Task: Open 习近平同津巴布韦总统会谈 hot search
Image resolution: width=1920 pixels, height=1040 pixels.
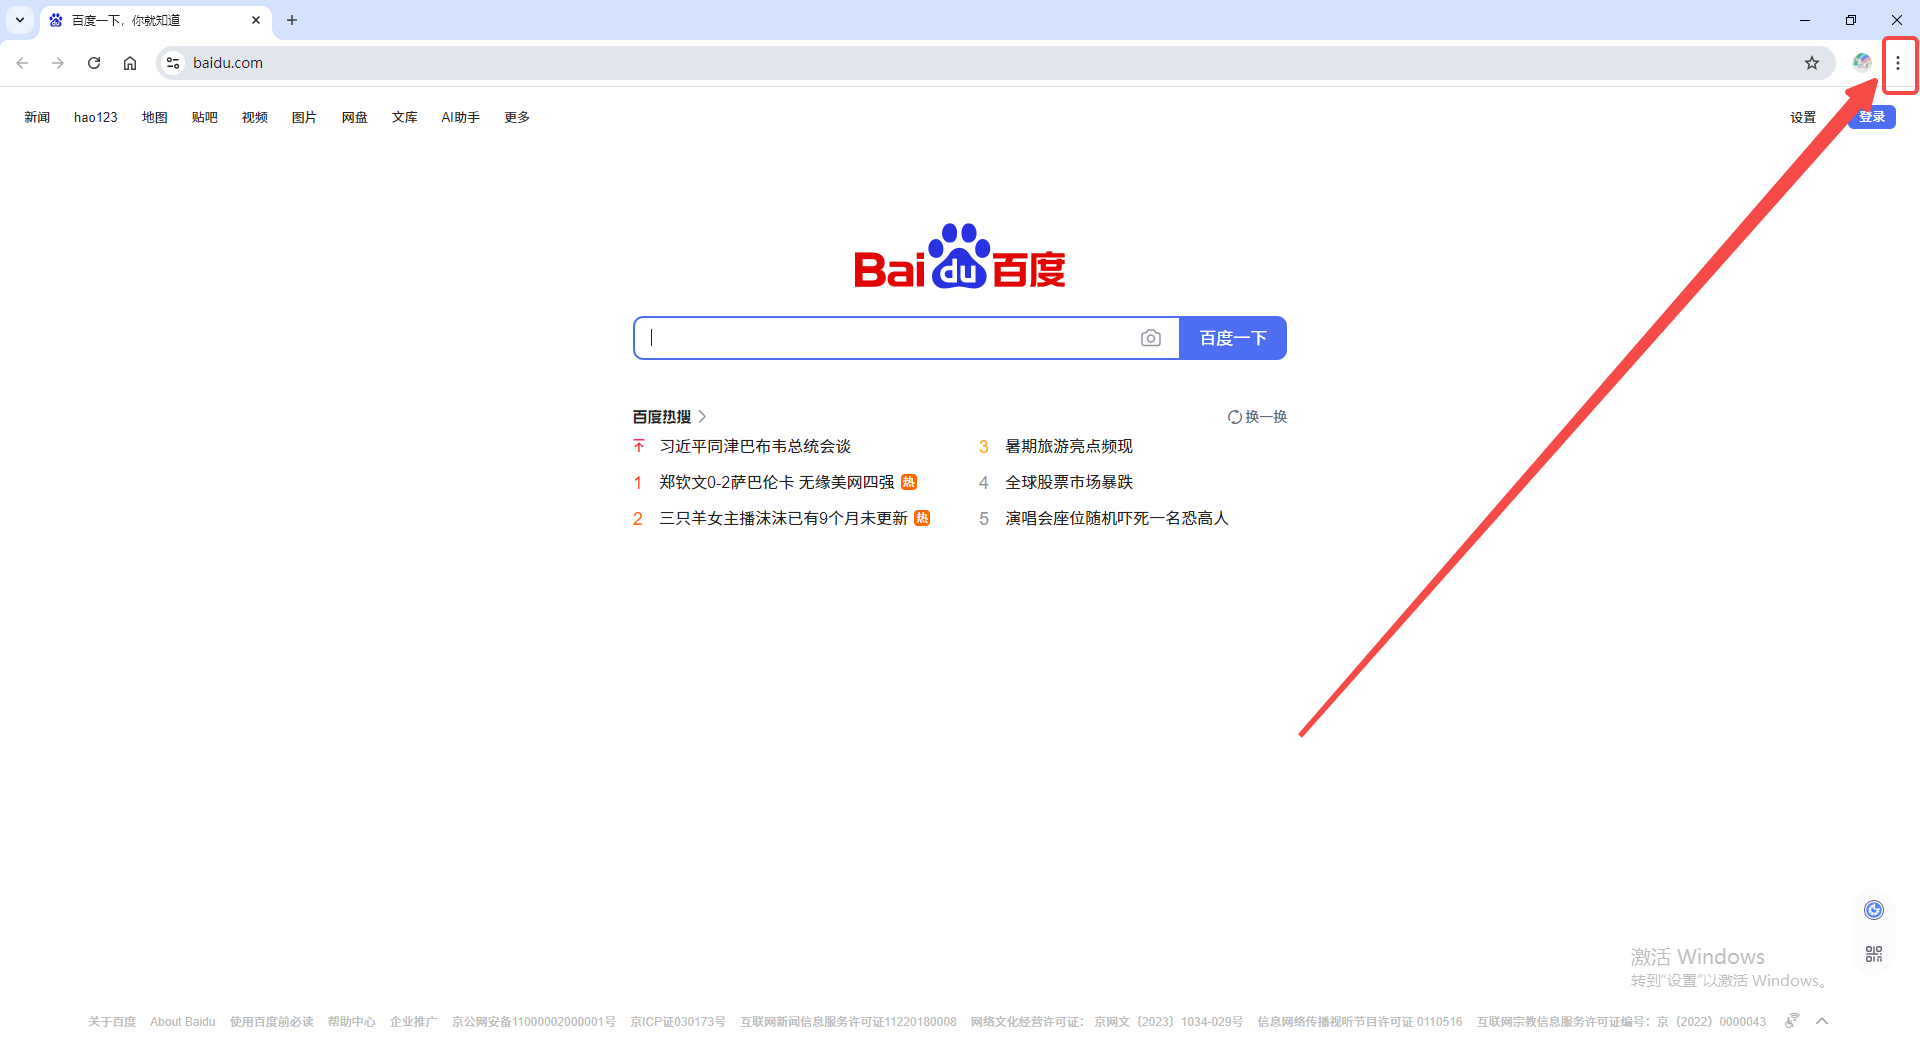Action: [x=755, y=446]
